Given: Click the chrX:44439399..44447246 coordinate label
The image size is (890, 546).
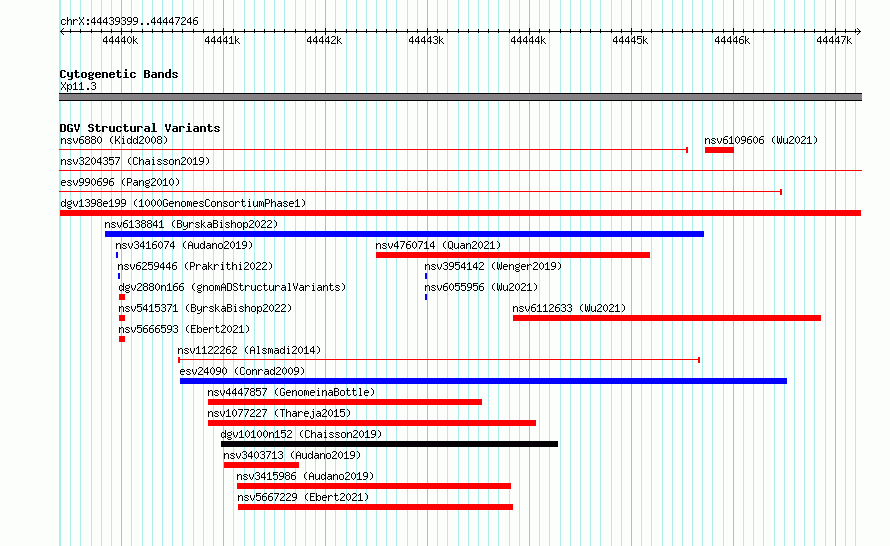Looking at the screenshot, I should (129, 21).
